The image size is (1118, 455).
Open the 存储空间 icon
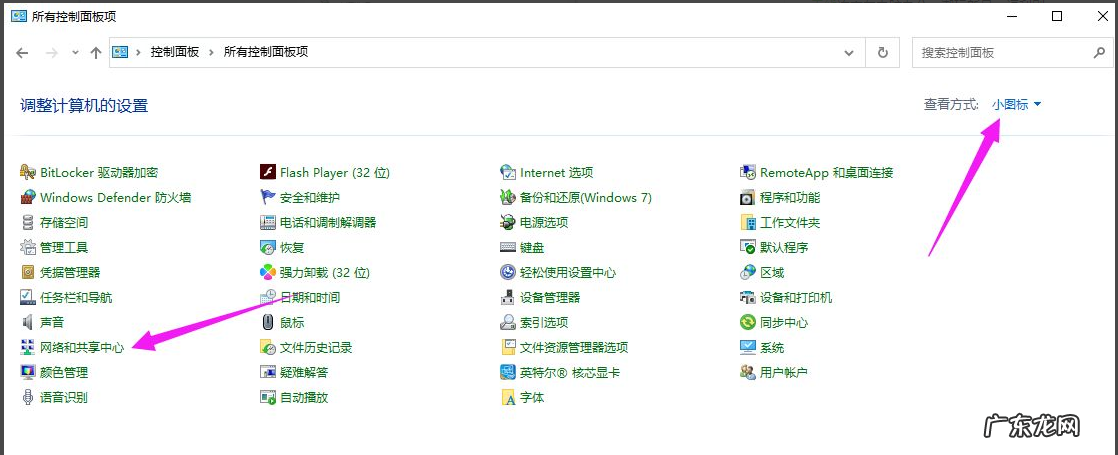28,223
